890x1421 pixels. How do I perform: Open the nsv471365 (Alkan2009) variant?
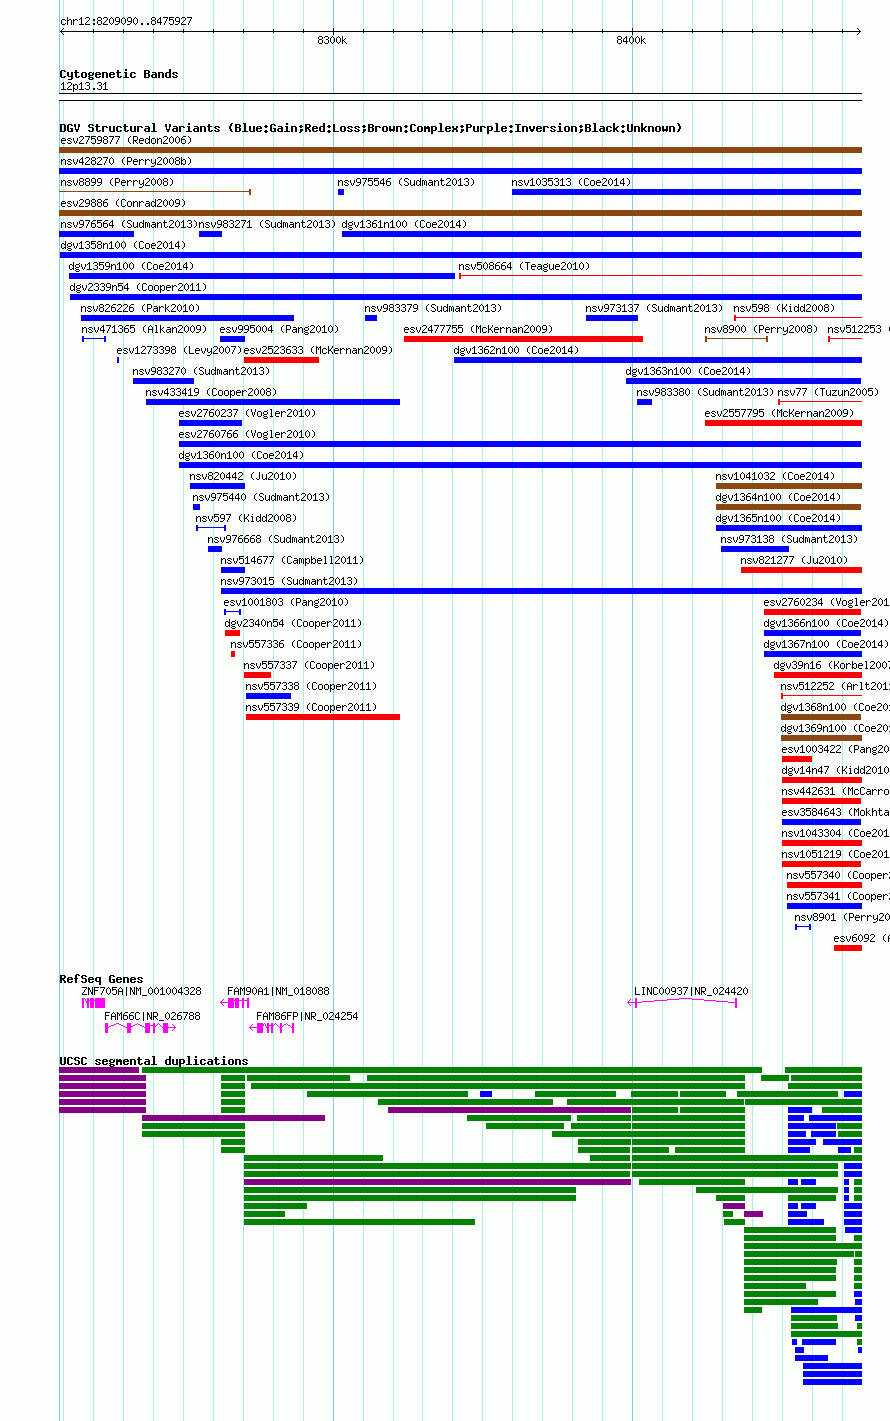click(143, 329)
